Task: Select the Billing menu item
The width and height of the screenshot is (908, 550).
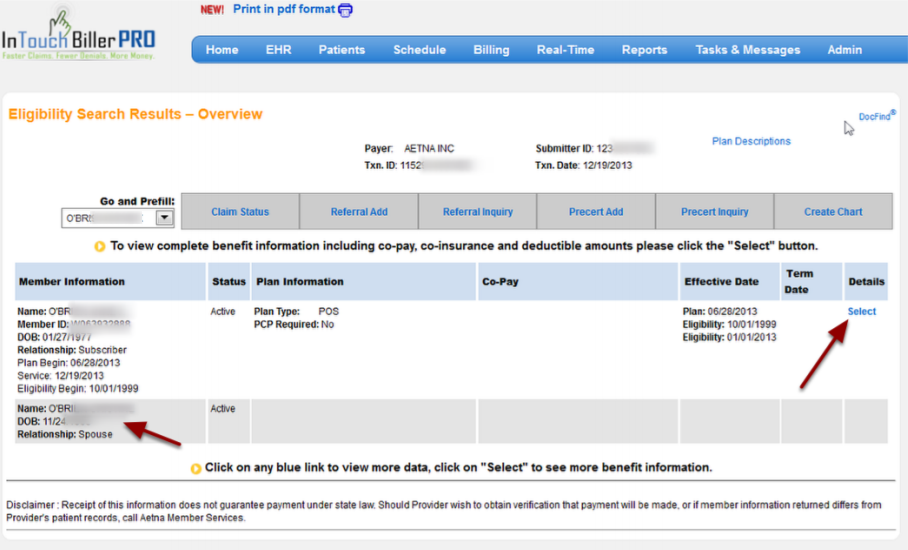Action: (491, 50)
